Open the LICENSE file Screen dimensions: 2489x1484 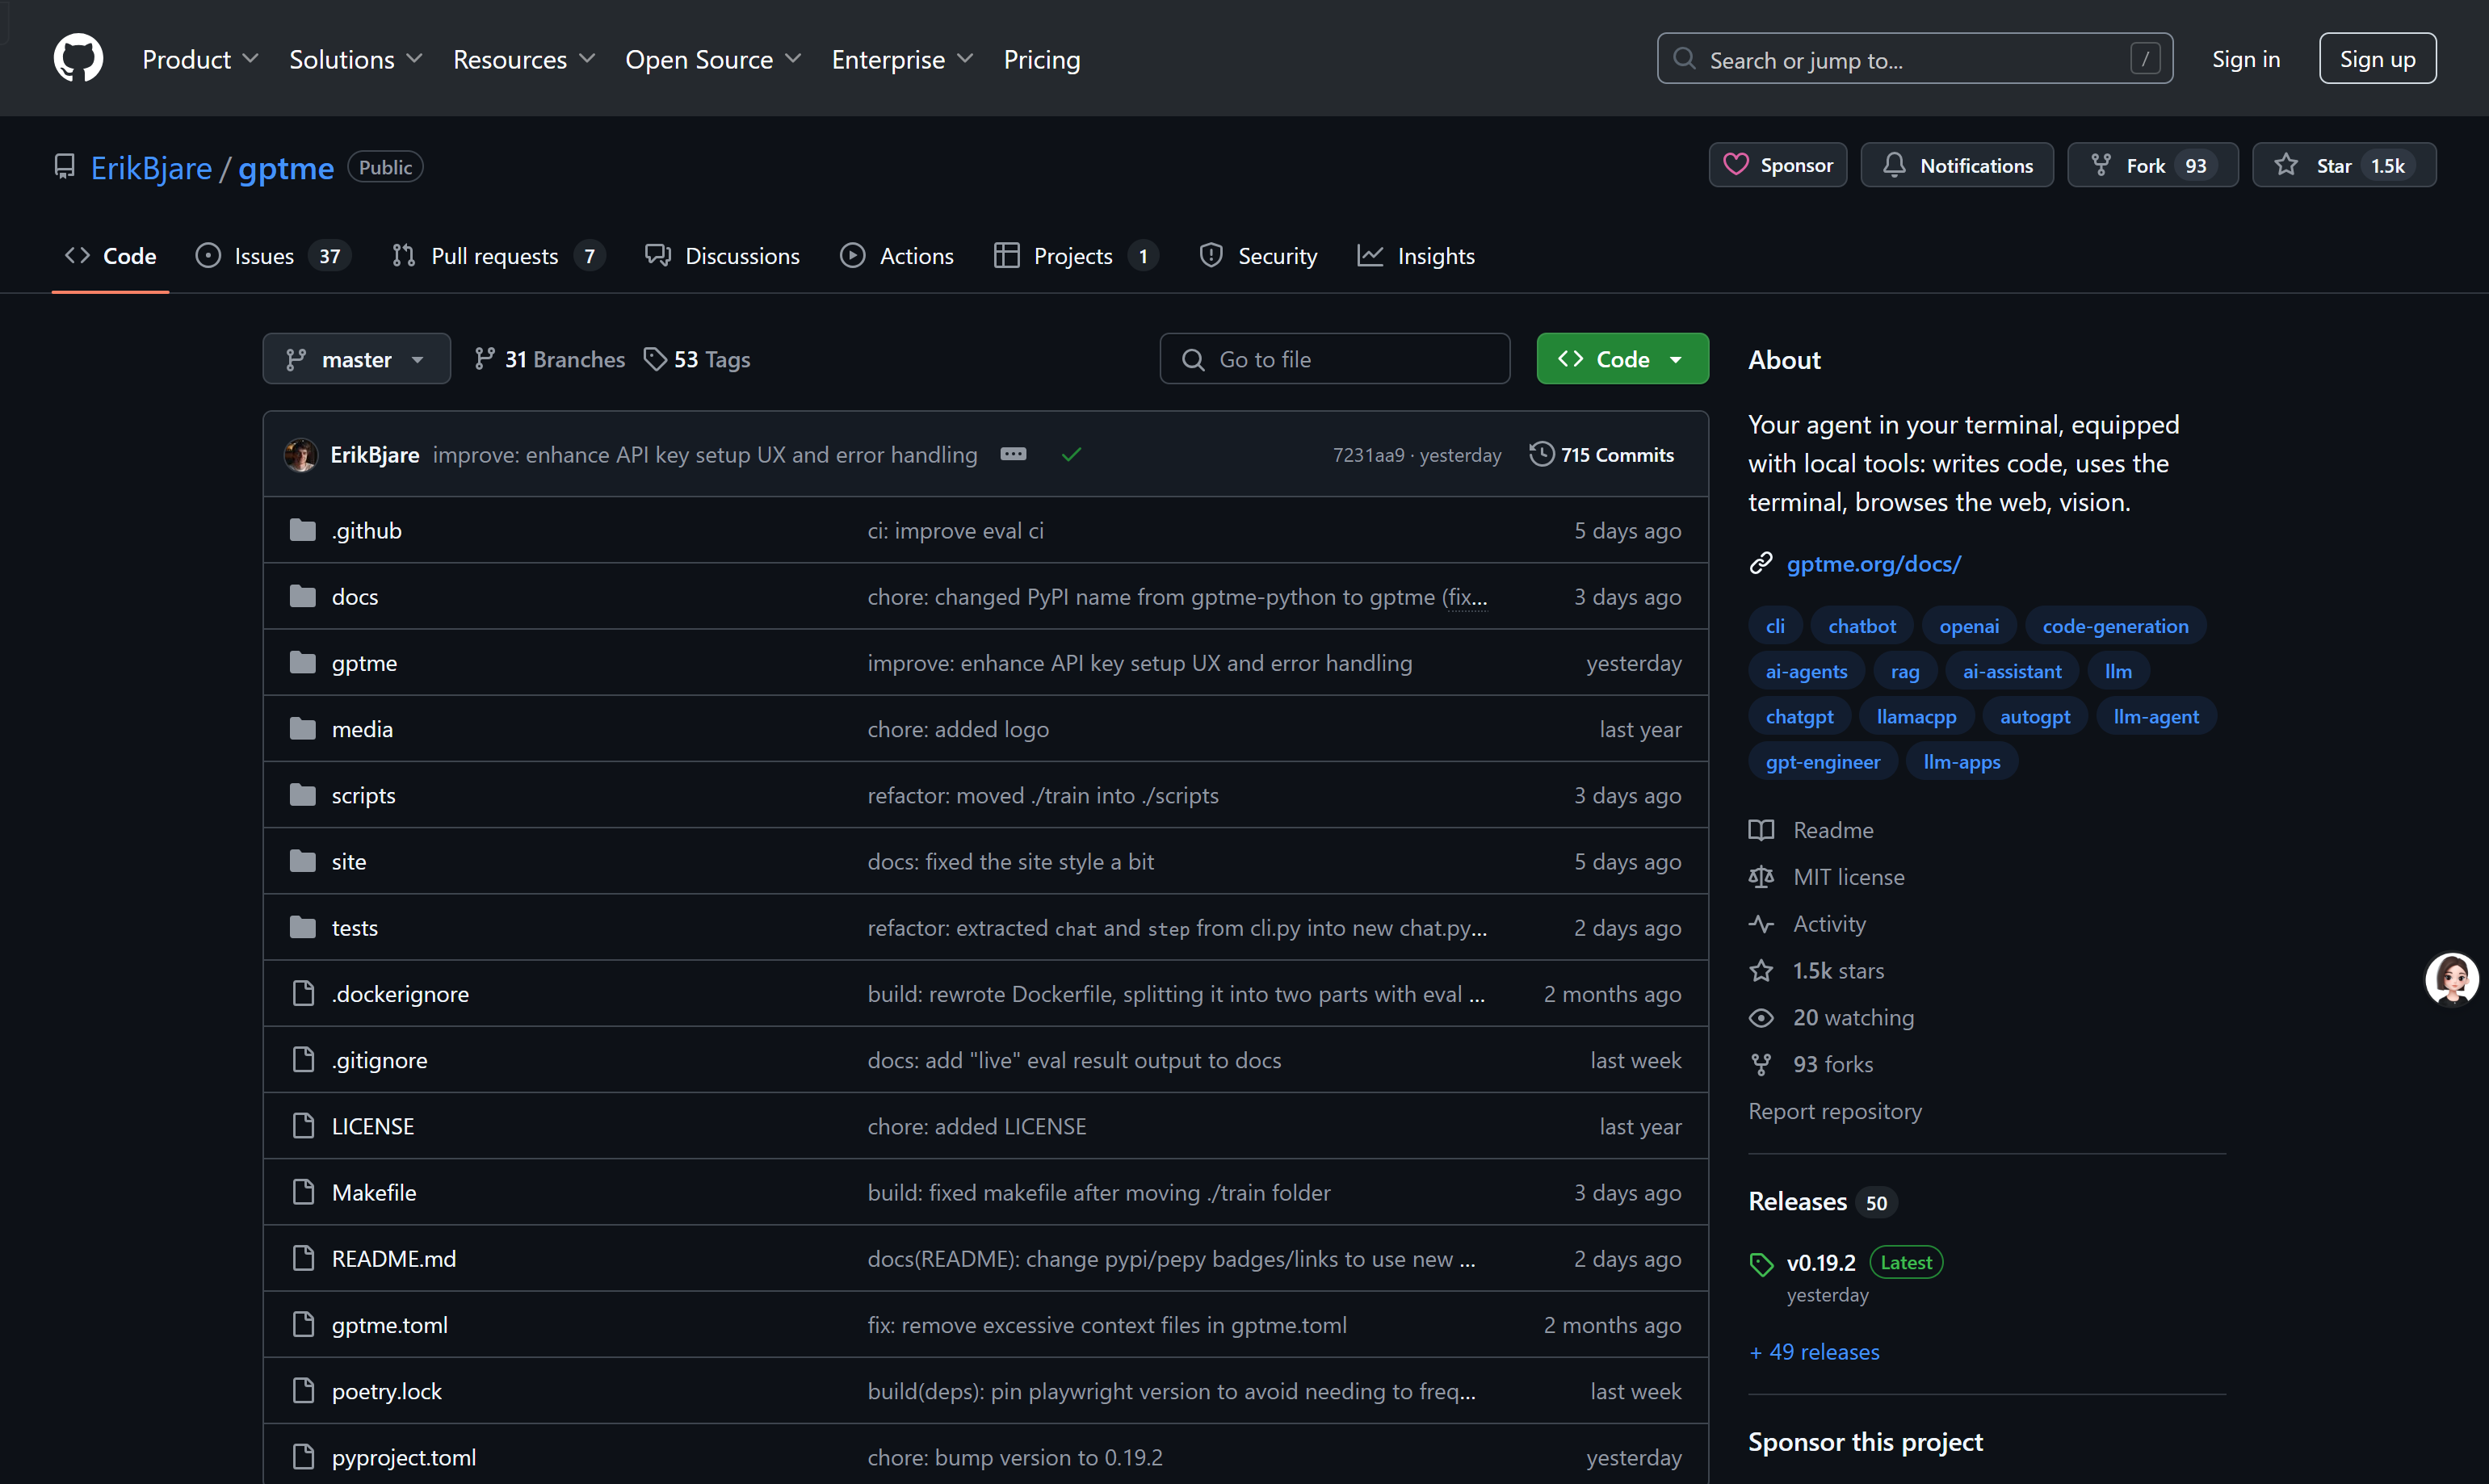pyautogui.click(x=372, y=1126)
